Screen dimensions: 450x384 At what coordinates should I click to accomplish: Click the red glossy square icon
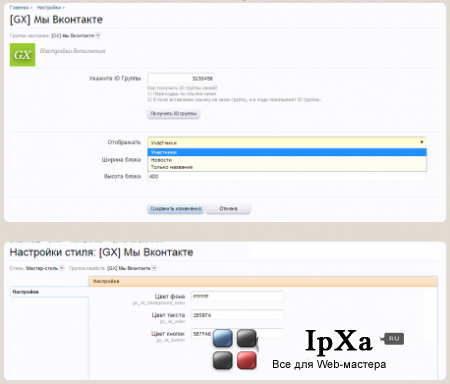click(x=247, y=361)
